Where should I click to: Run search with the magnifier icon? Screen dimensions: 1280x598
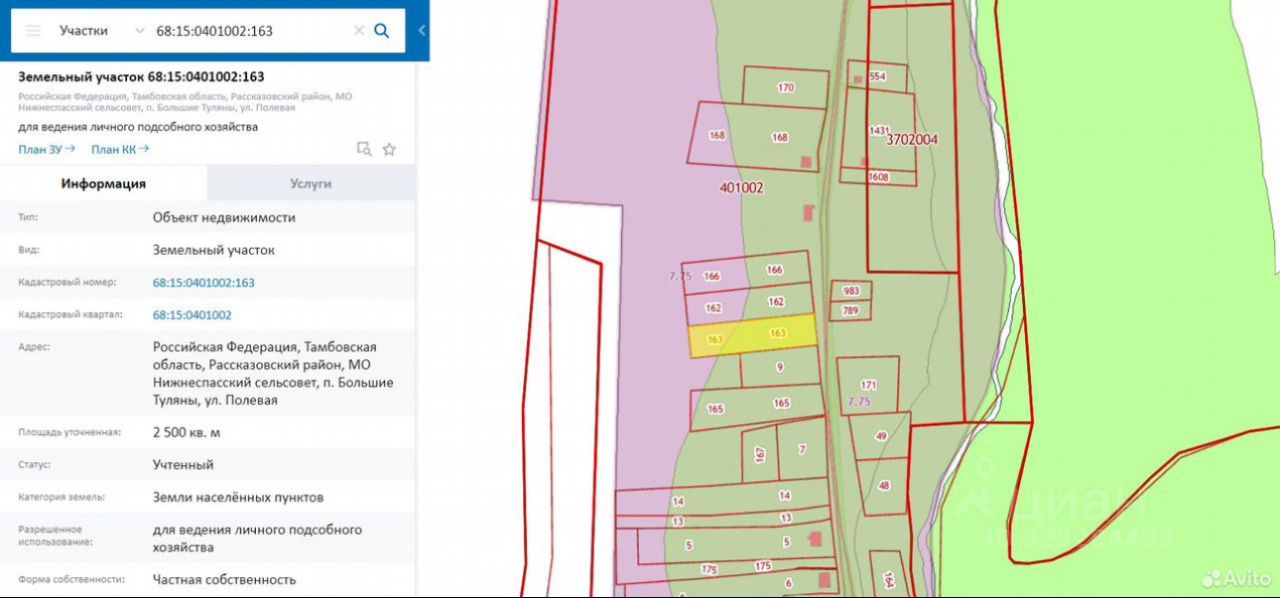382,31
